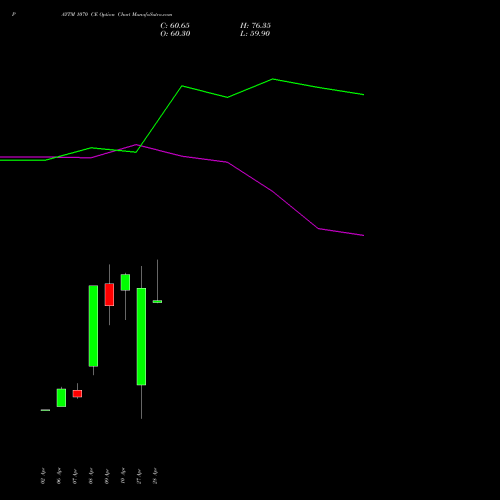Click the 08 Apr date axis label

(91, 476)
